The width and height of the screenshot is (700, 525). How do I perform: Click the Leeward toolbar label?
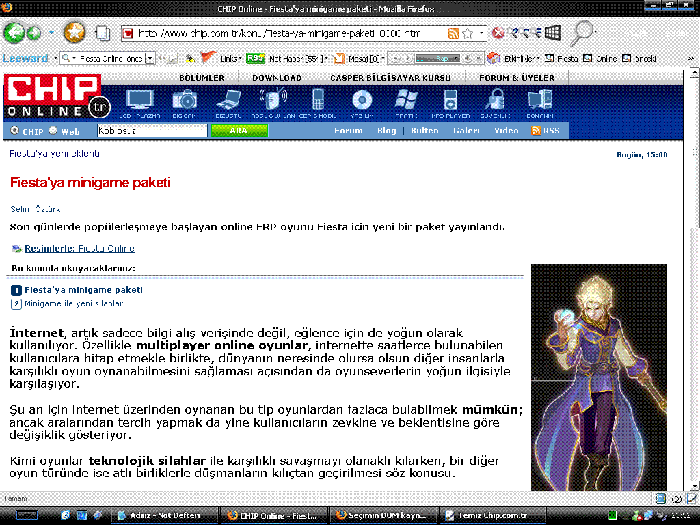pos(25,58)
